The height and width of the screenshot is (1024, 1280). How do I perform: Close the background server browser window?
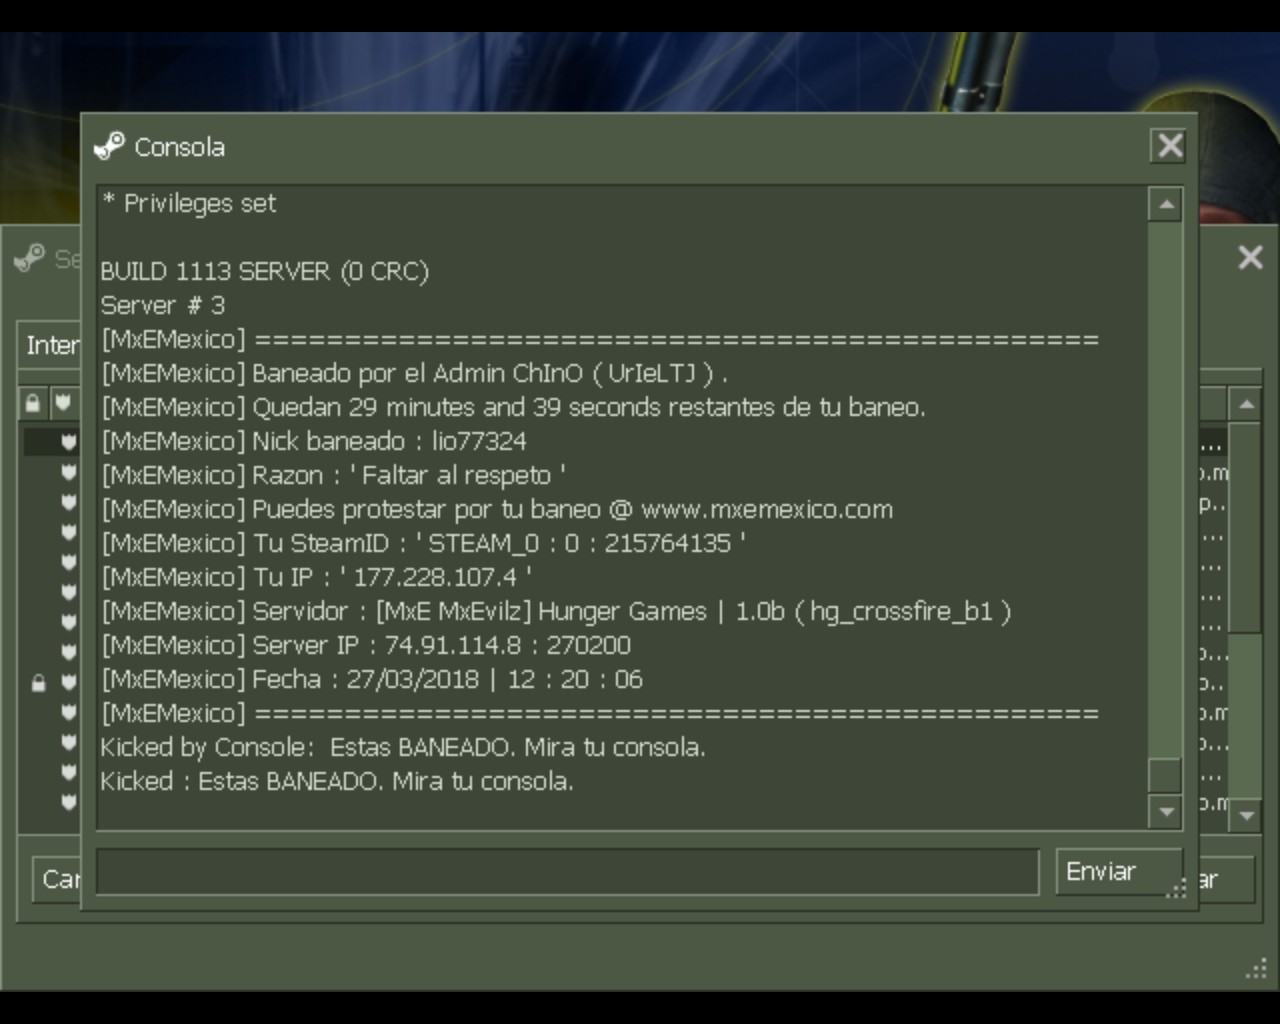pos(1250,258)
